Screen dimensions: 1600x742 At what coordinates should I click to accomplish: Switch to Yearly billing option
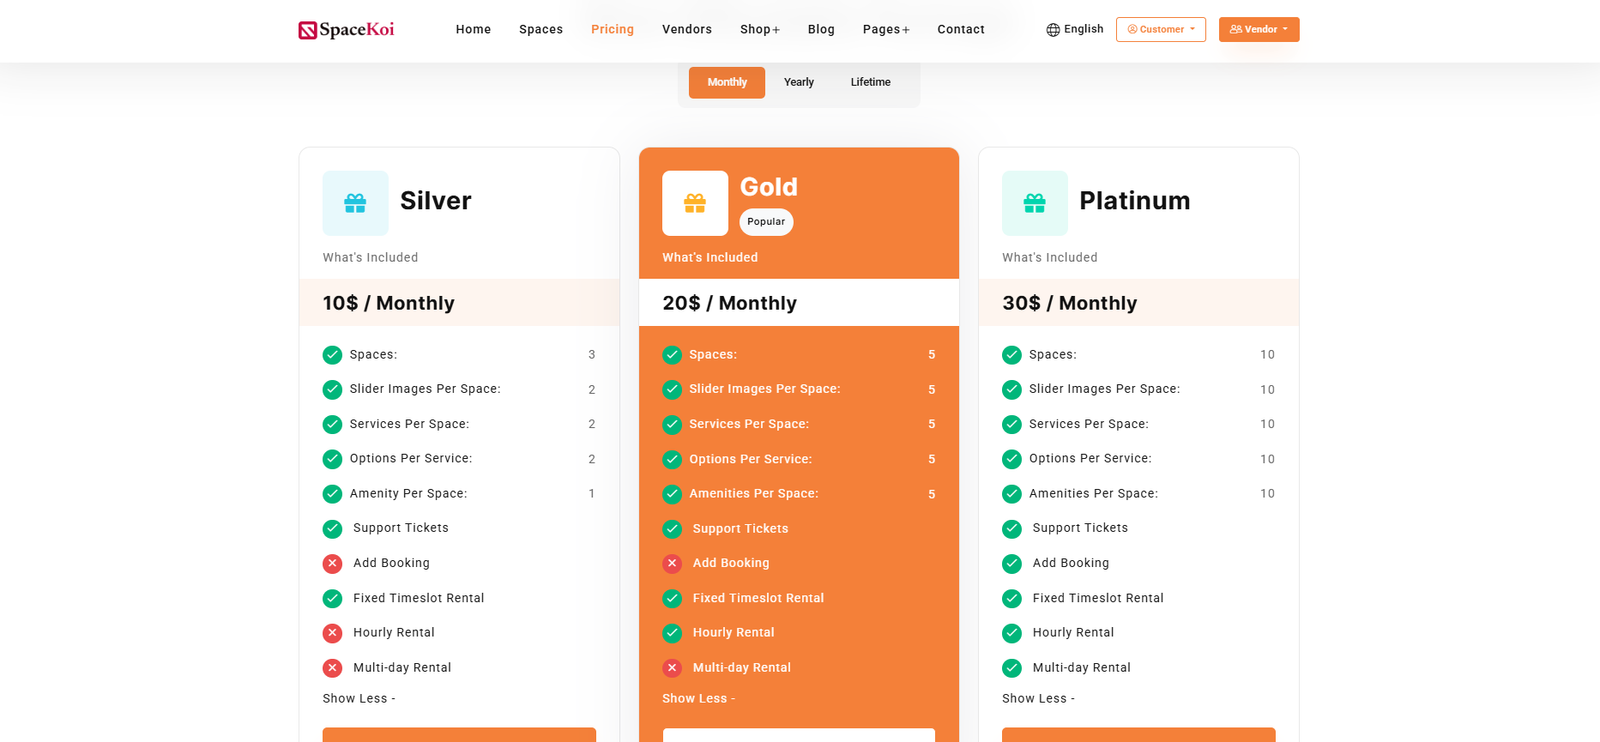coord(798,83)
